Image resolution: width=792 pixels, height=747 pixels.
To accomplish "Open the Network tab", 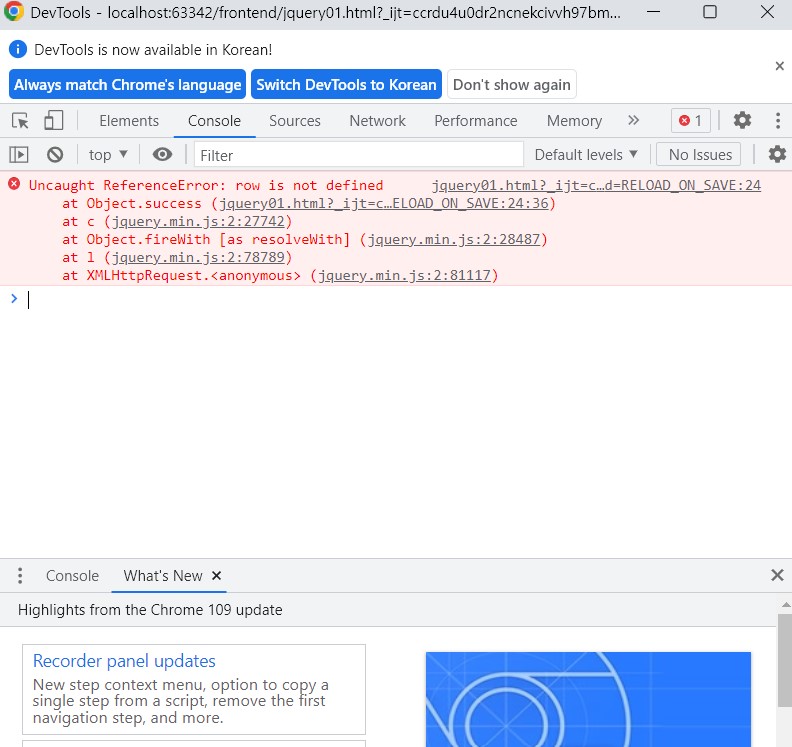I will point(377,121).
